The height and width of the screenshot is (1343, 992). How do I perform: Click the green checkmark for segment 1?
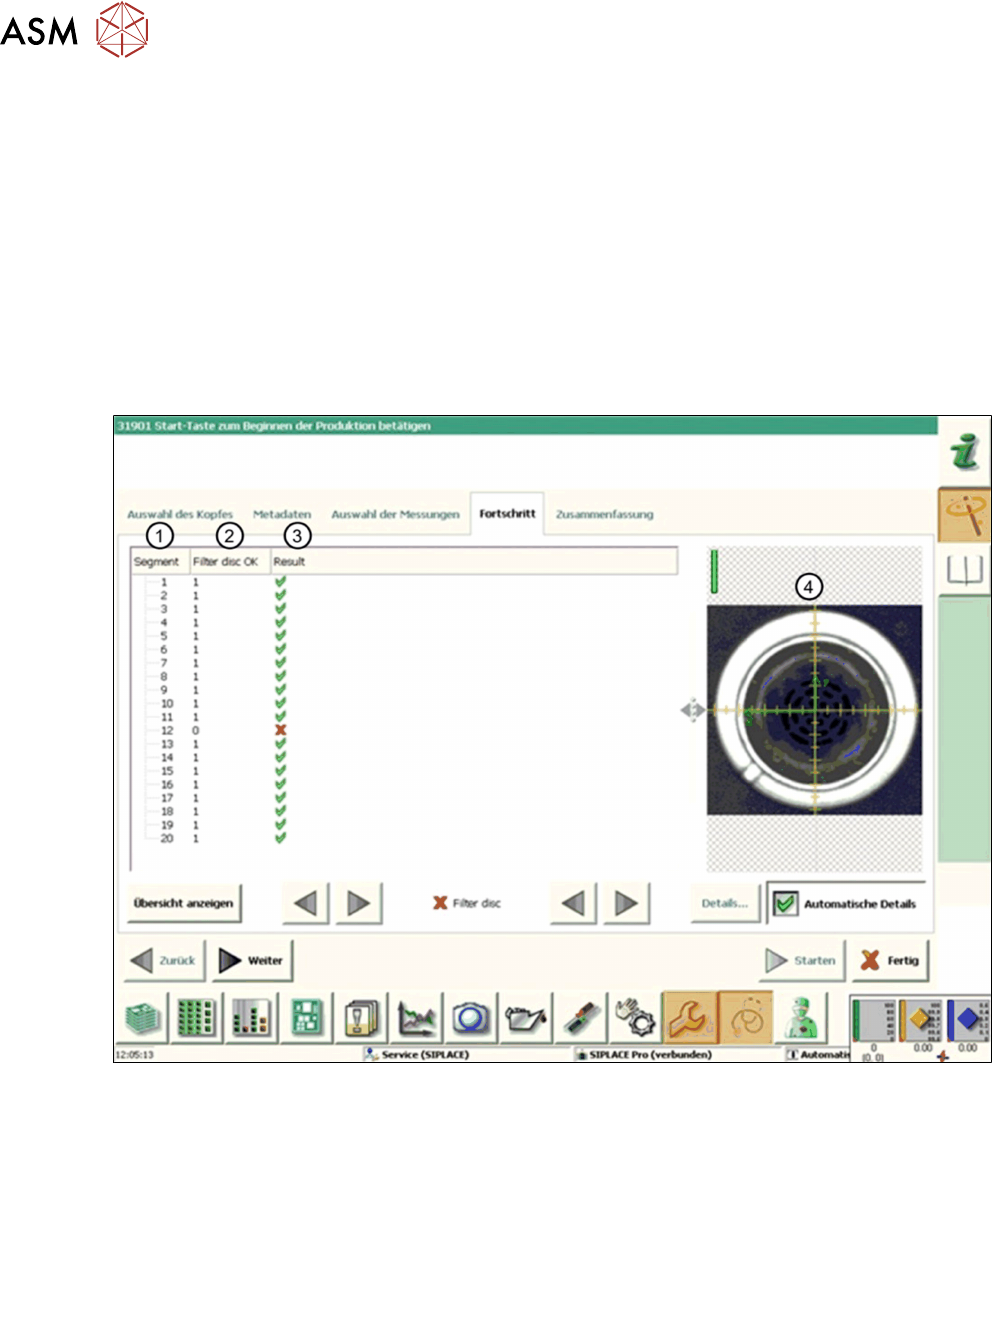(x=281, y=581)
